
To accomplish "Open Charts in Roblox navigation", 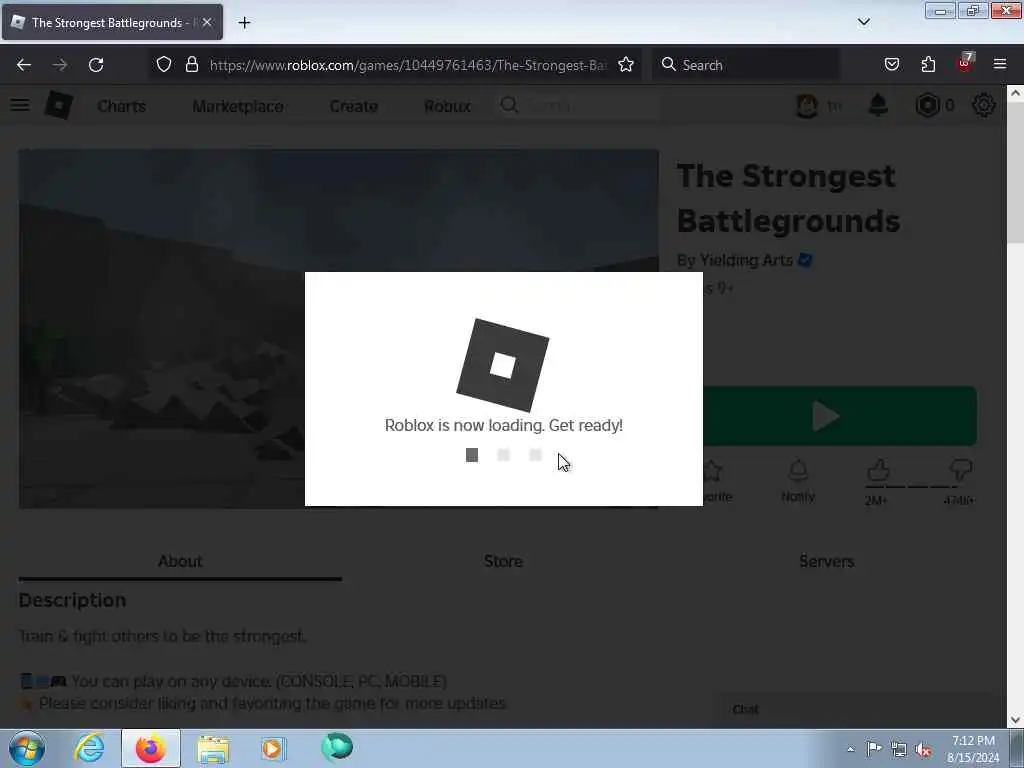I will tap(121, 106).
